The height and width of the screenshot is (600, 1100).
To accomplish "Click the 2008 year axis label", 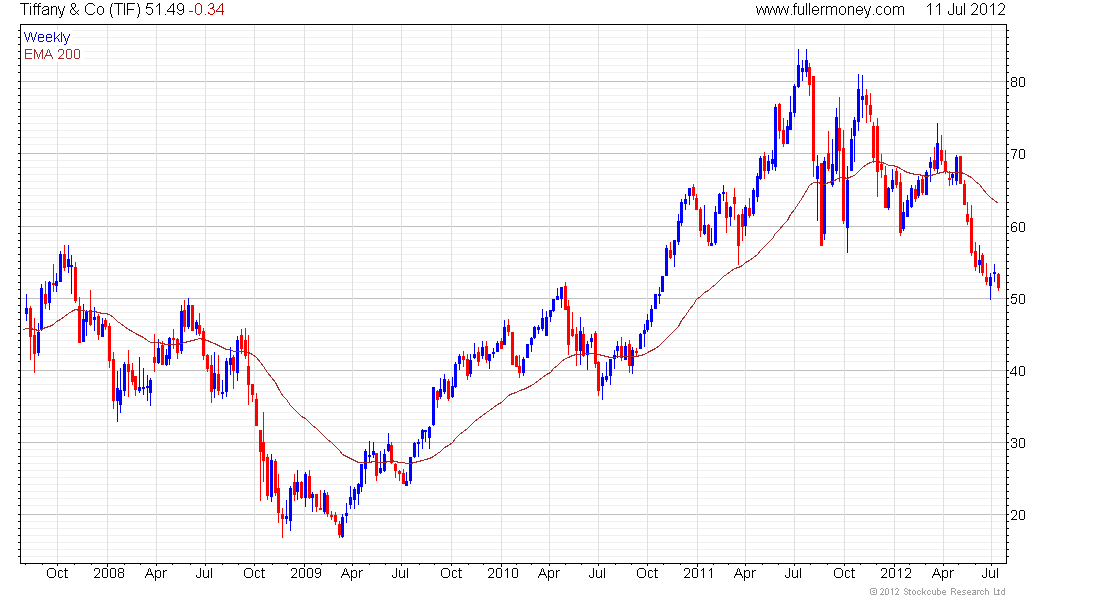I will pyautogui.click(x=109, y=573).
